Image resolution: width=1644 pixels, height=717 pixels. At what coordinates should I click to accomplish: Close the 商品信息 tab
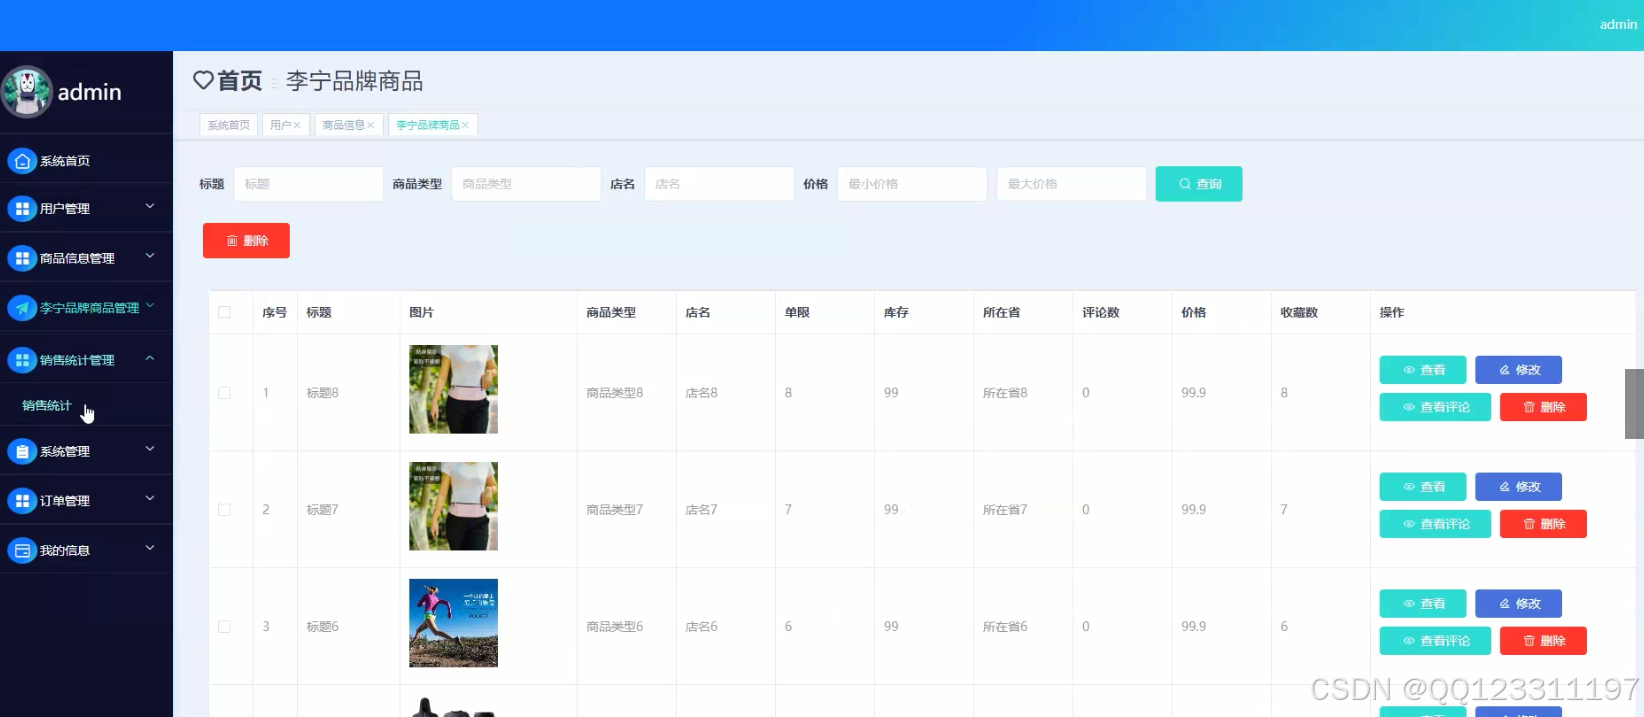pos(370,125)
